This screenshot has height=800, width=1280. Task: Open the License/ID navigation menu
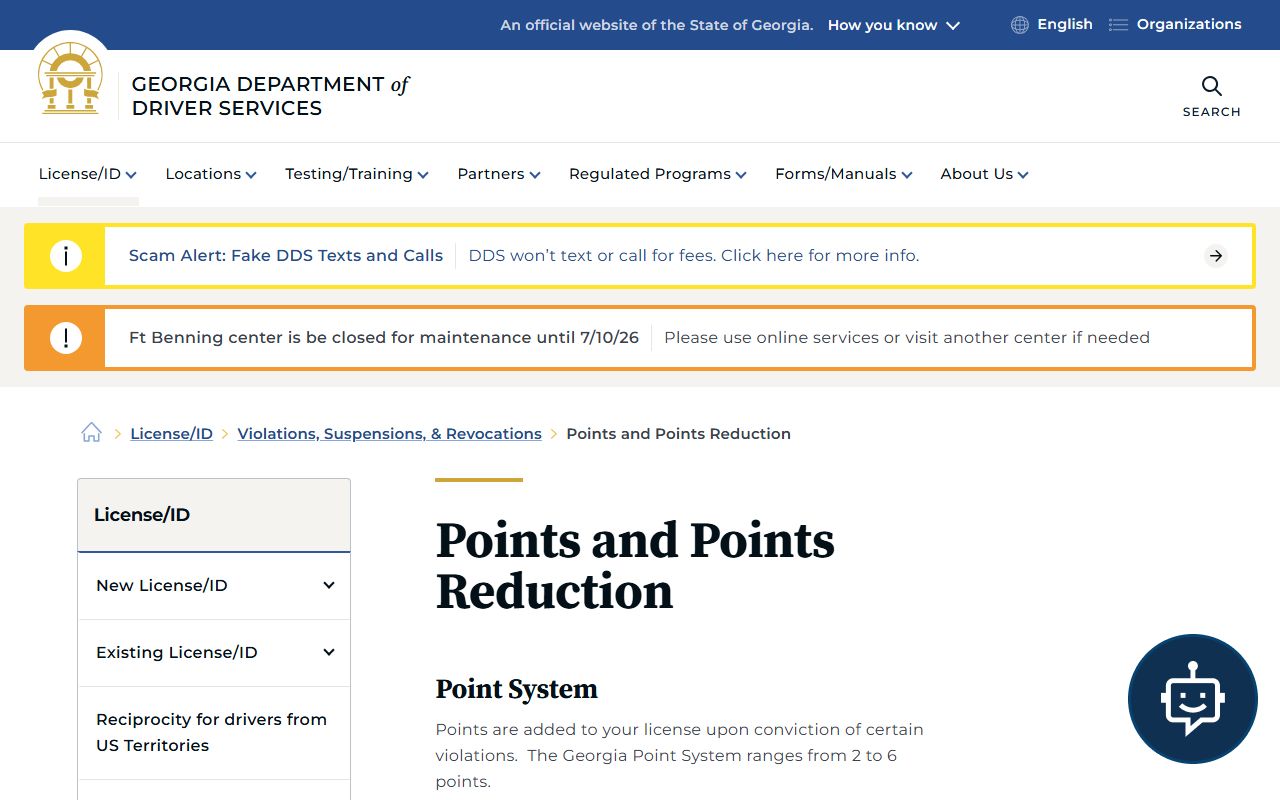87,174
